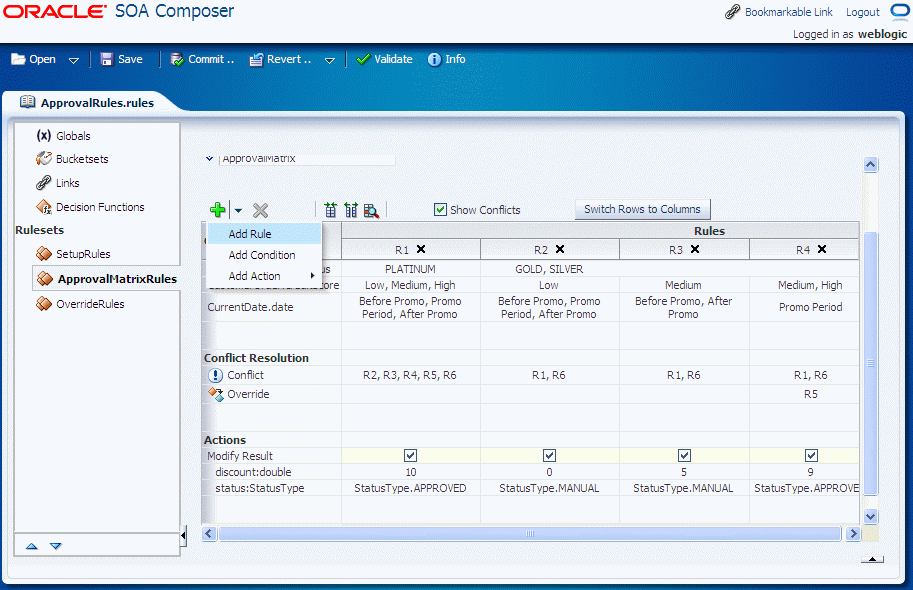
Task: Click the Bucketsets icon
Action: (44, 158)
